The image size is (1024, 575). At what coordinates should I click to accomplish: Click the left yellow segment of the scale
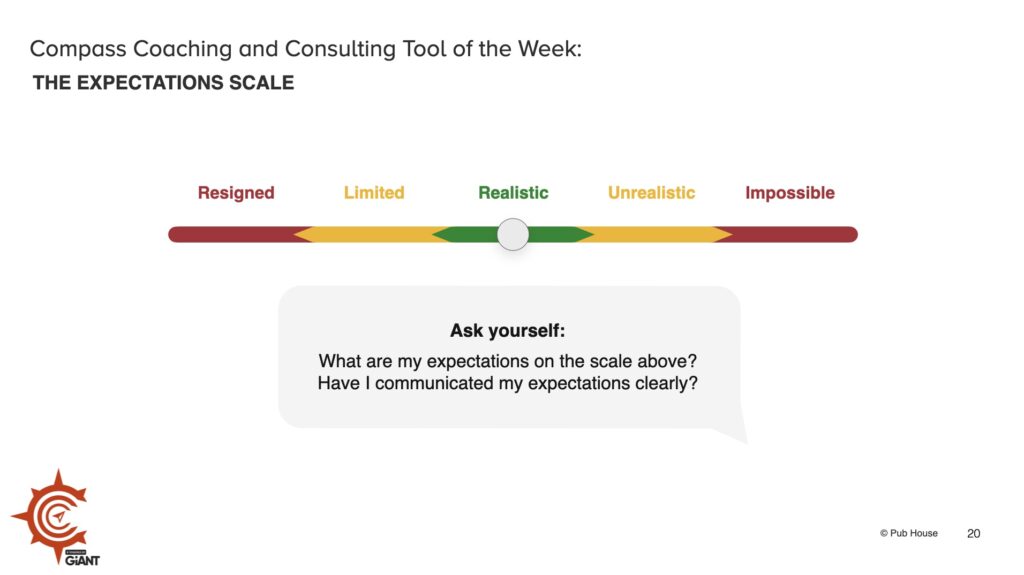[x=365, y=235]
